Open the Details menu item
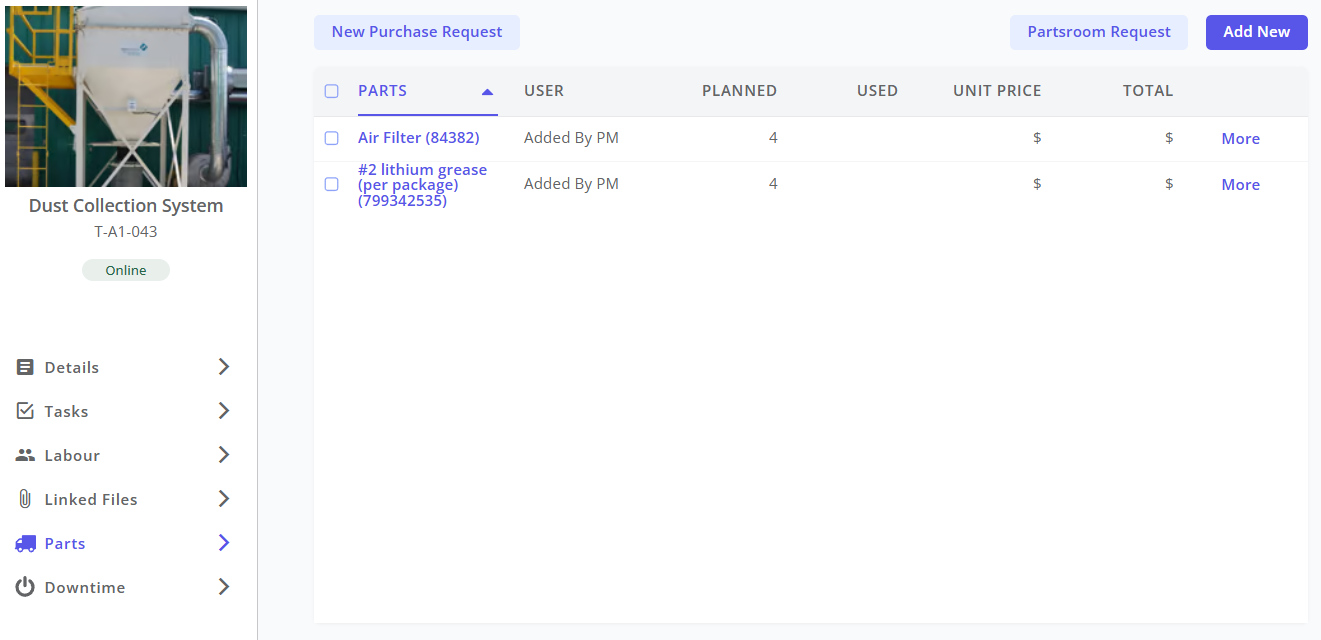 [124, 367]
